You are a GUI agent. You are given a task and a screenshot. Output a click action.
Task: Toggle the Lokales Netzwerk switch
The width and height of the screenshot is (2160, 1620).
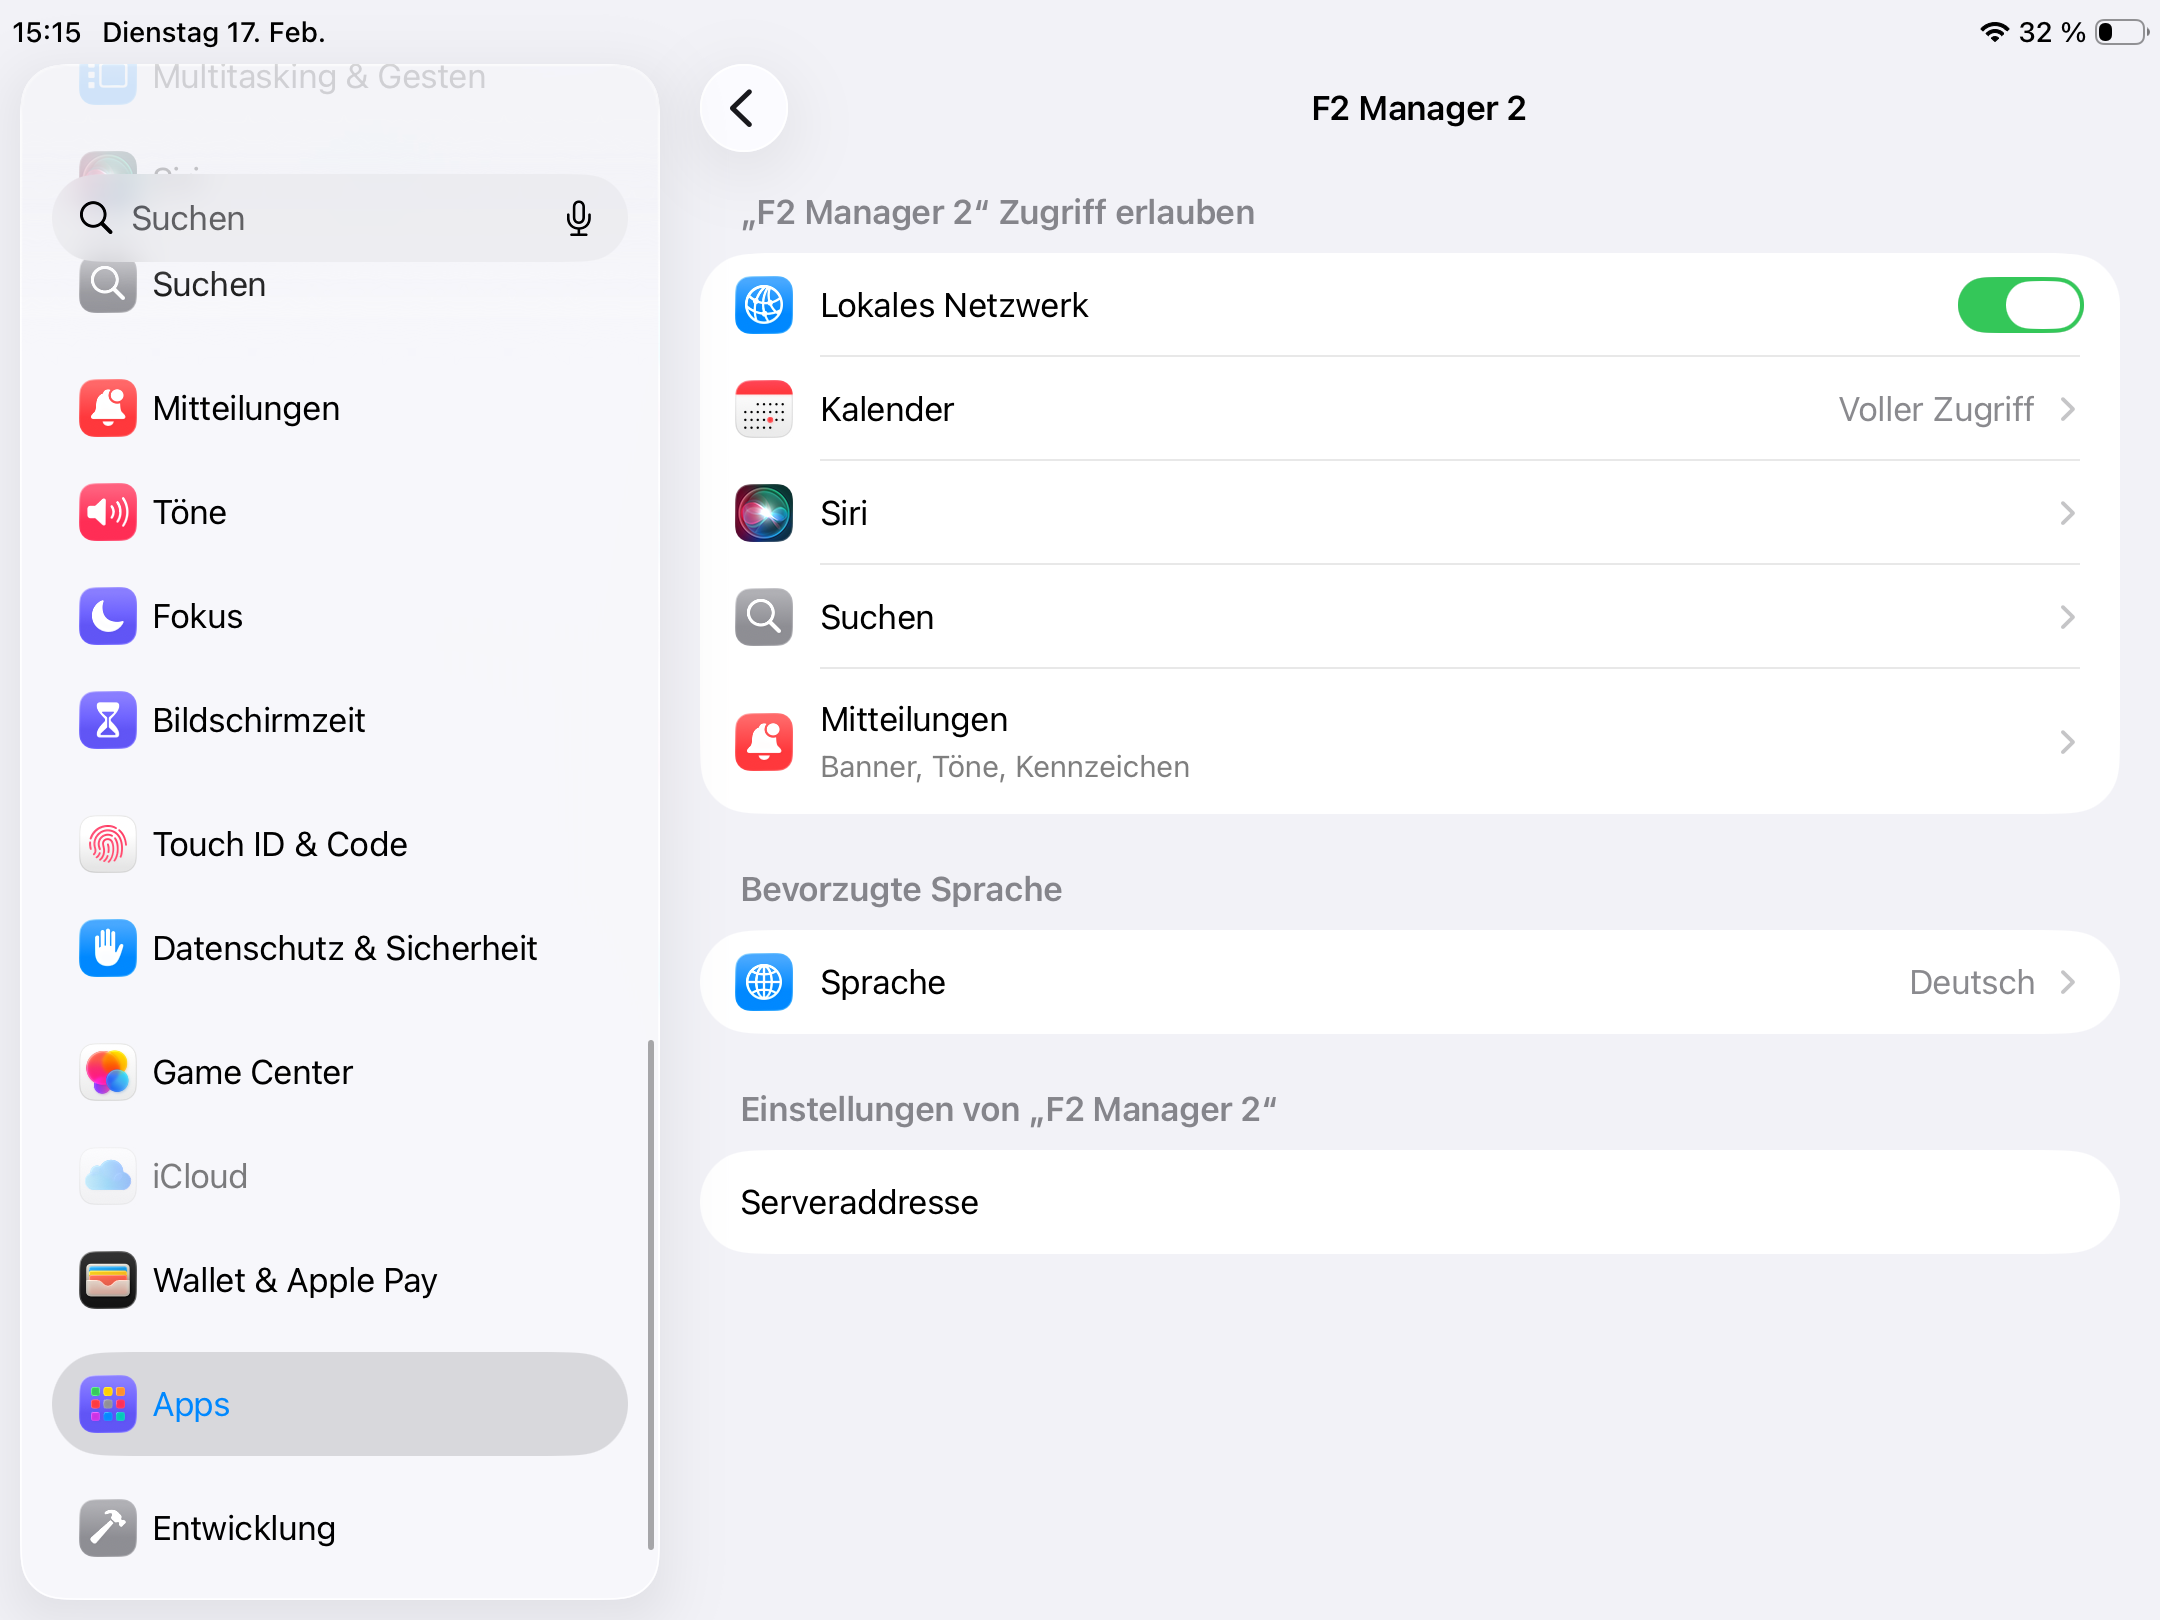2019,305
